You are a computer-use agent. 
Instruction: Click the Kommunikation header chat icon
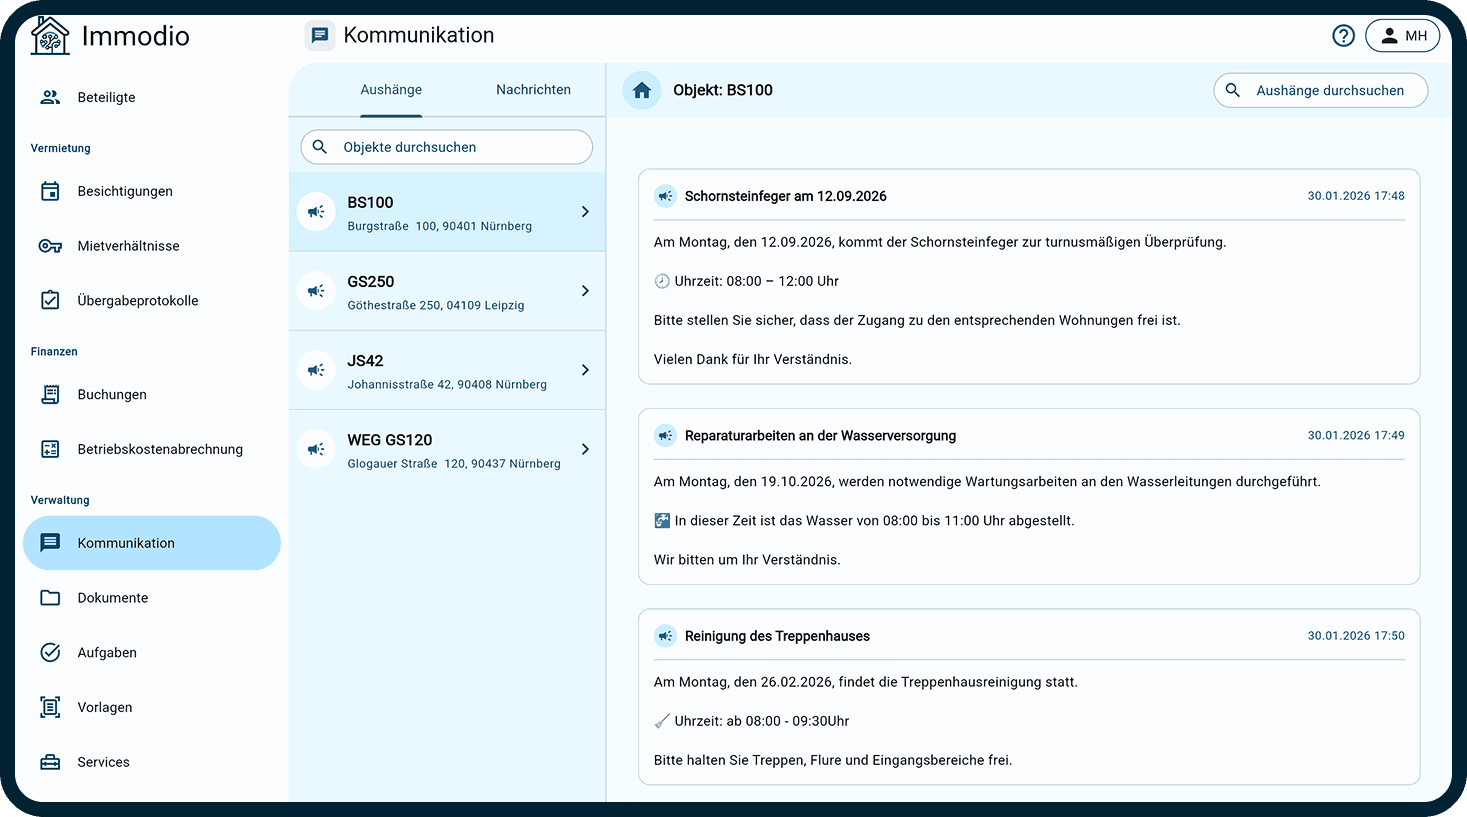pos(319,36)
